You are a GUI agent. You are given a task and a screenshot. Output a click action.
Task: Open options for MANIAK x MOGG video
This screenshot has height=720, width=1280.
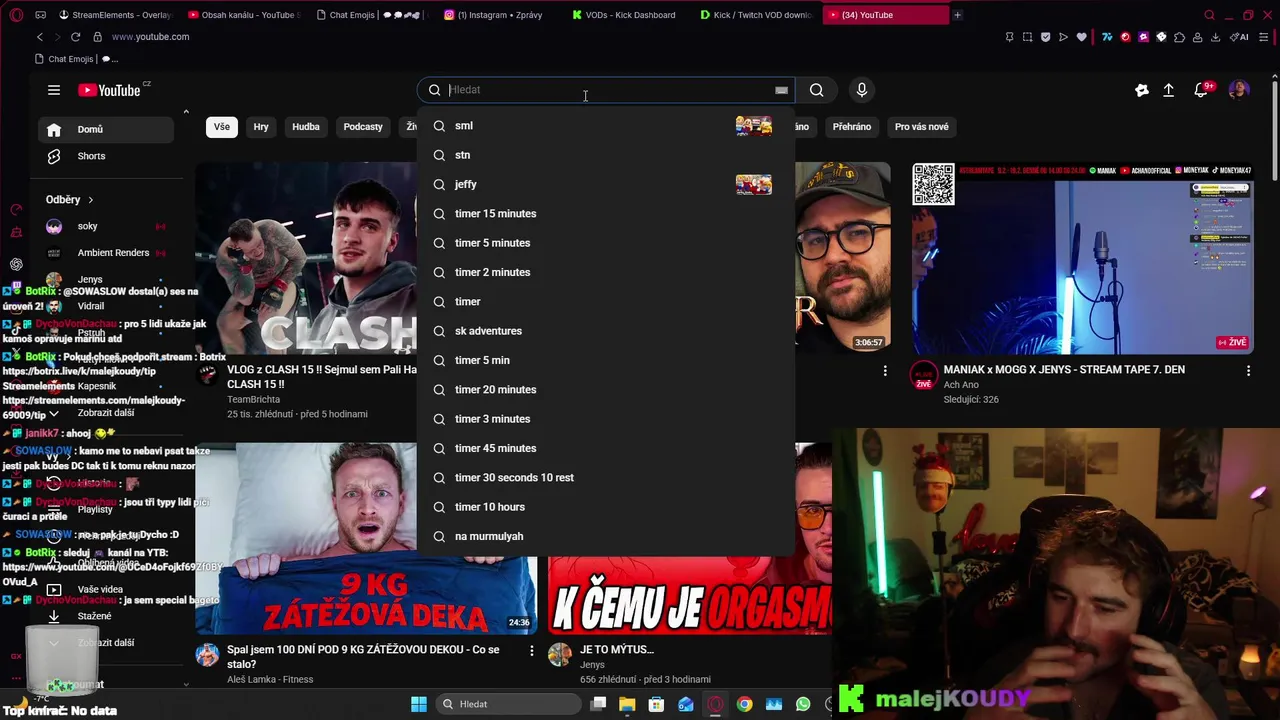tap(1248, 371)
